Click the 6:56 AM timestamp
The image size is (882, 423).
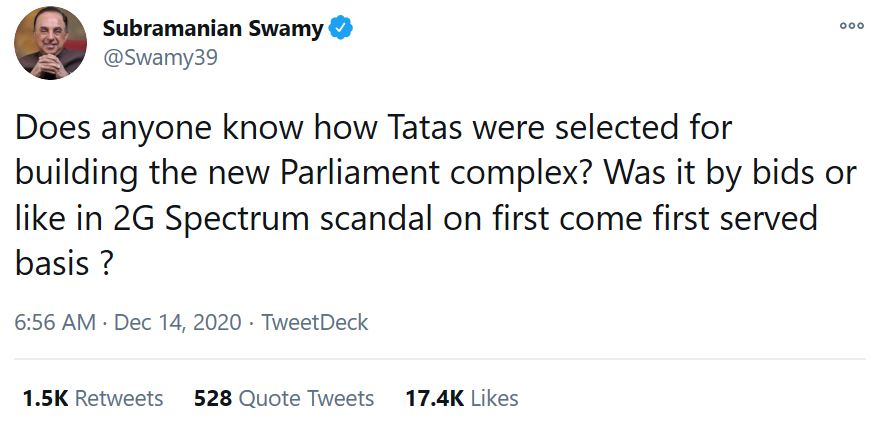pyautogui.click(x=55, y=323)
